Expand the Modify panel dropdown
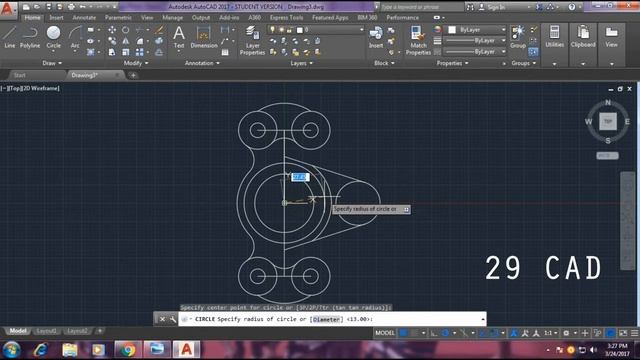Viewport: 640px width, 360px height. [x=136, y=63]
